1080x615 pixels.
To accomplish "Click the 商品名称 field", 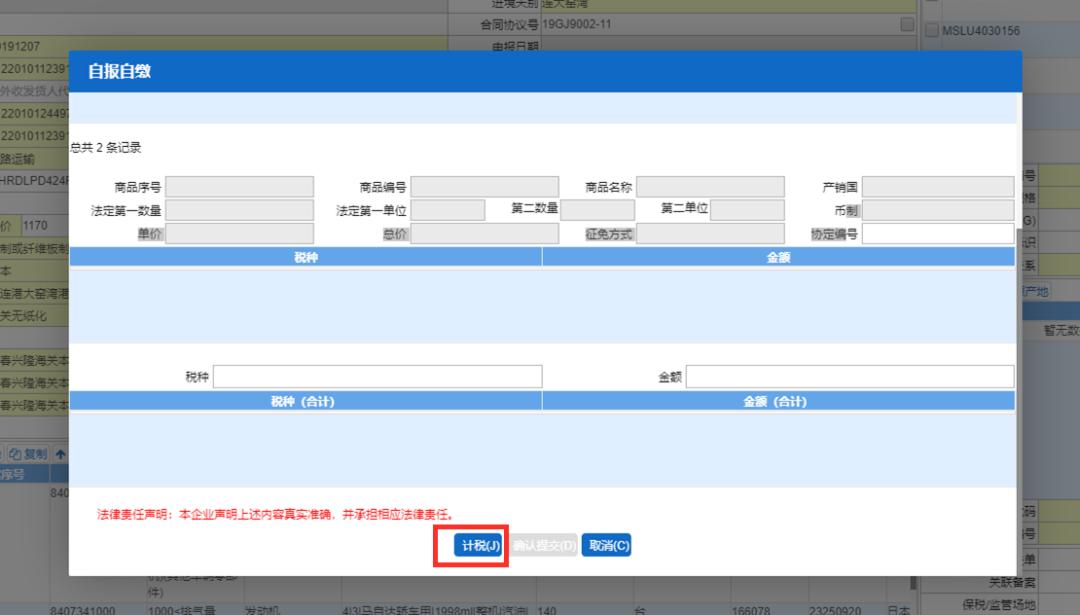I will [710, 186].
